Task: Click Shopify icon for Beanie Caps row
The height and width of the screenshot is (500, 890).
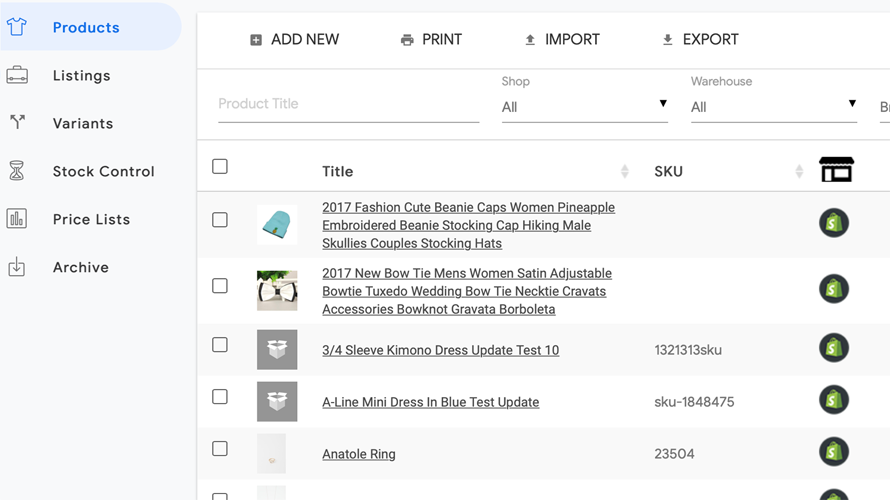Action: click(x=834, y=223)
